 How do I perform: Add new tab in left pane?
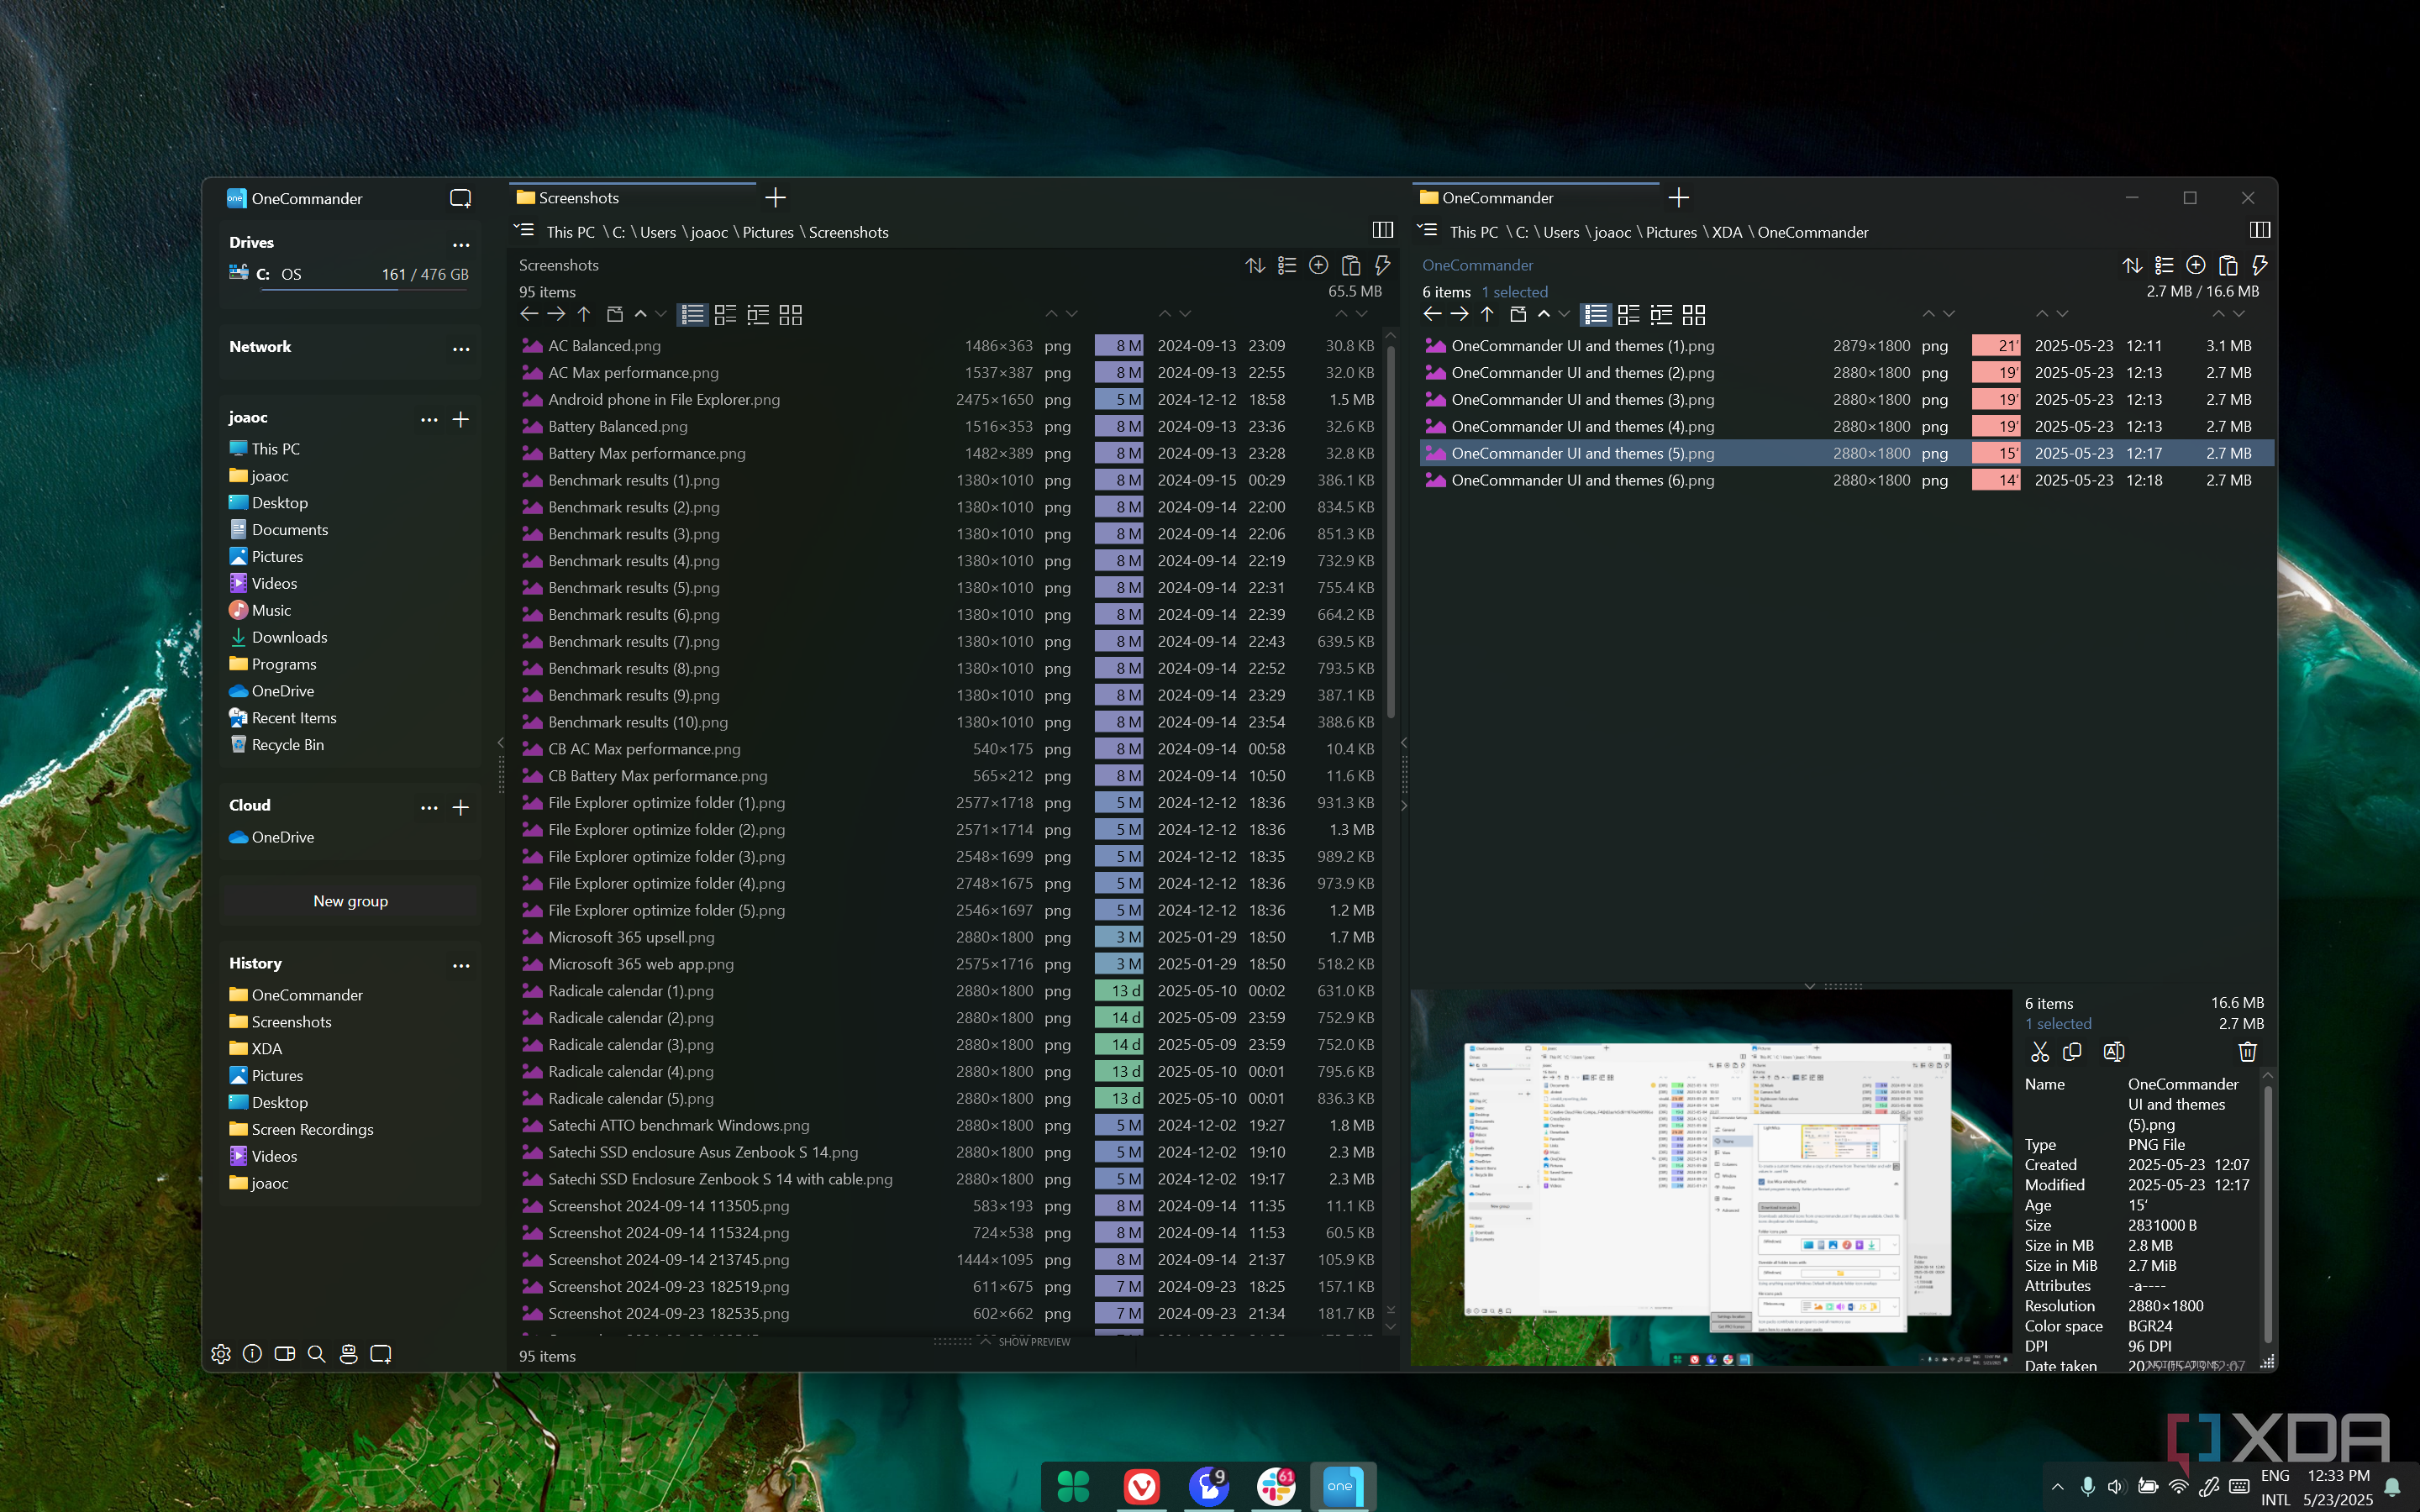point(775,198)
